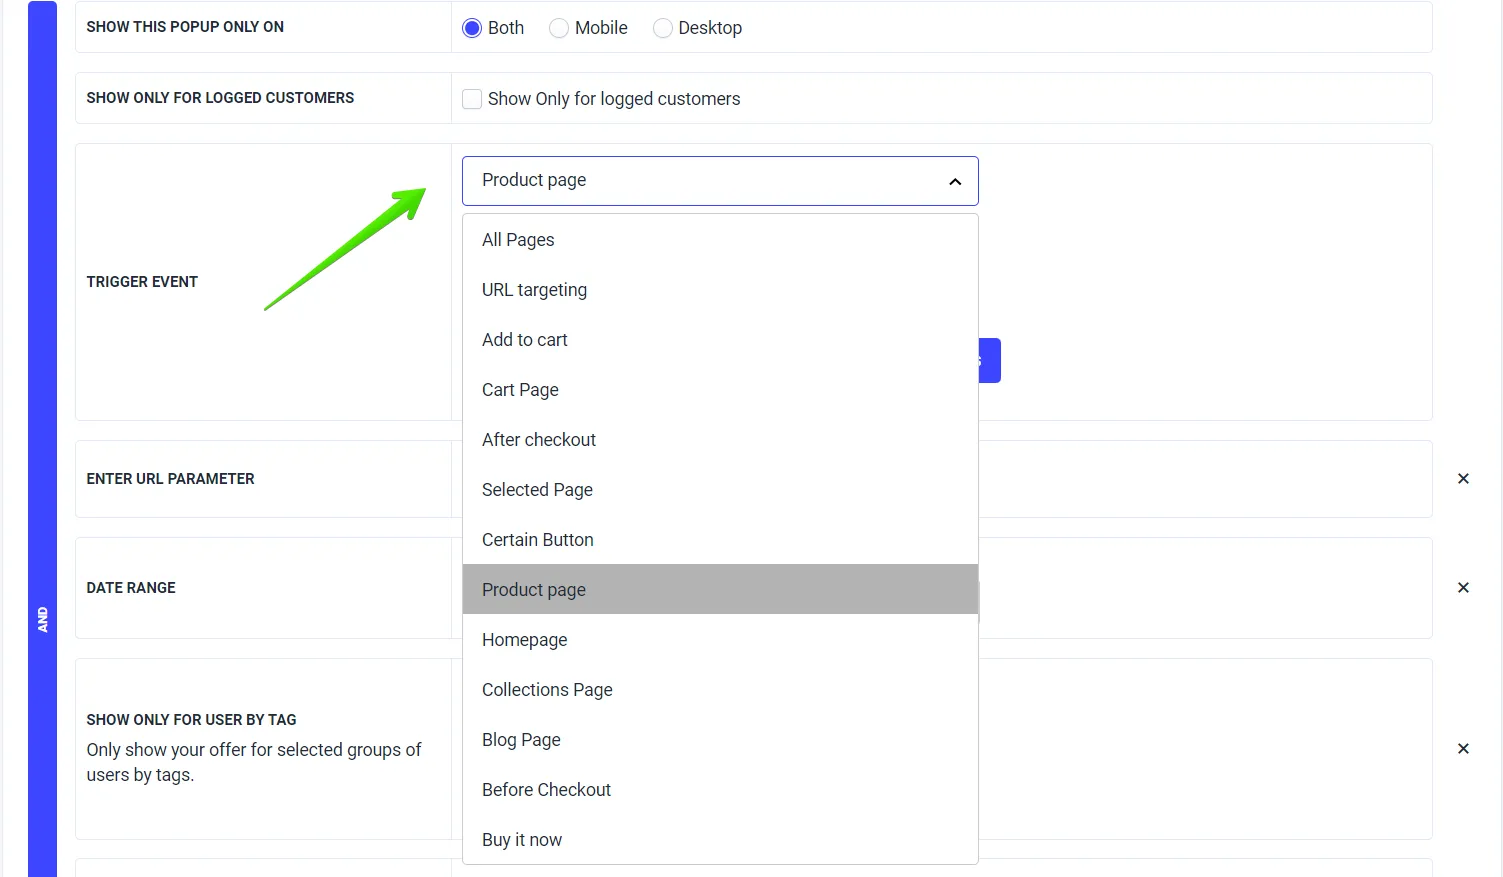Pick Blog Page option
Viewport: 1503px width, 877px height.
tap(720, 740)
